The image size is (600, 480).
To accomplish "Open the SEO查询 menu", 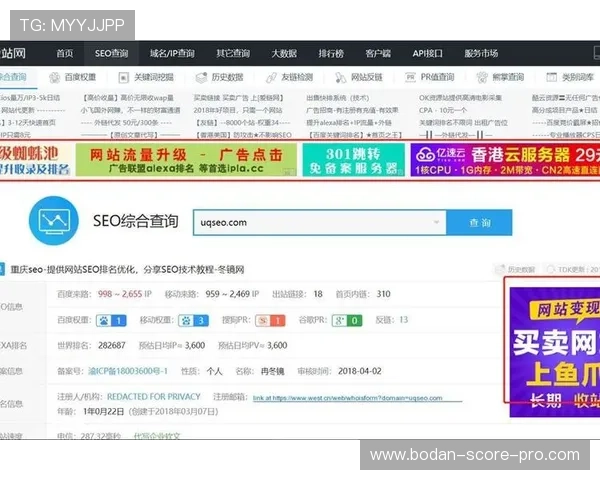I will [x=111, y=53].
